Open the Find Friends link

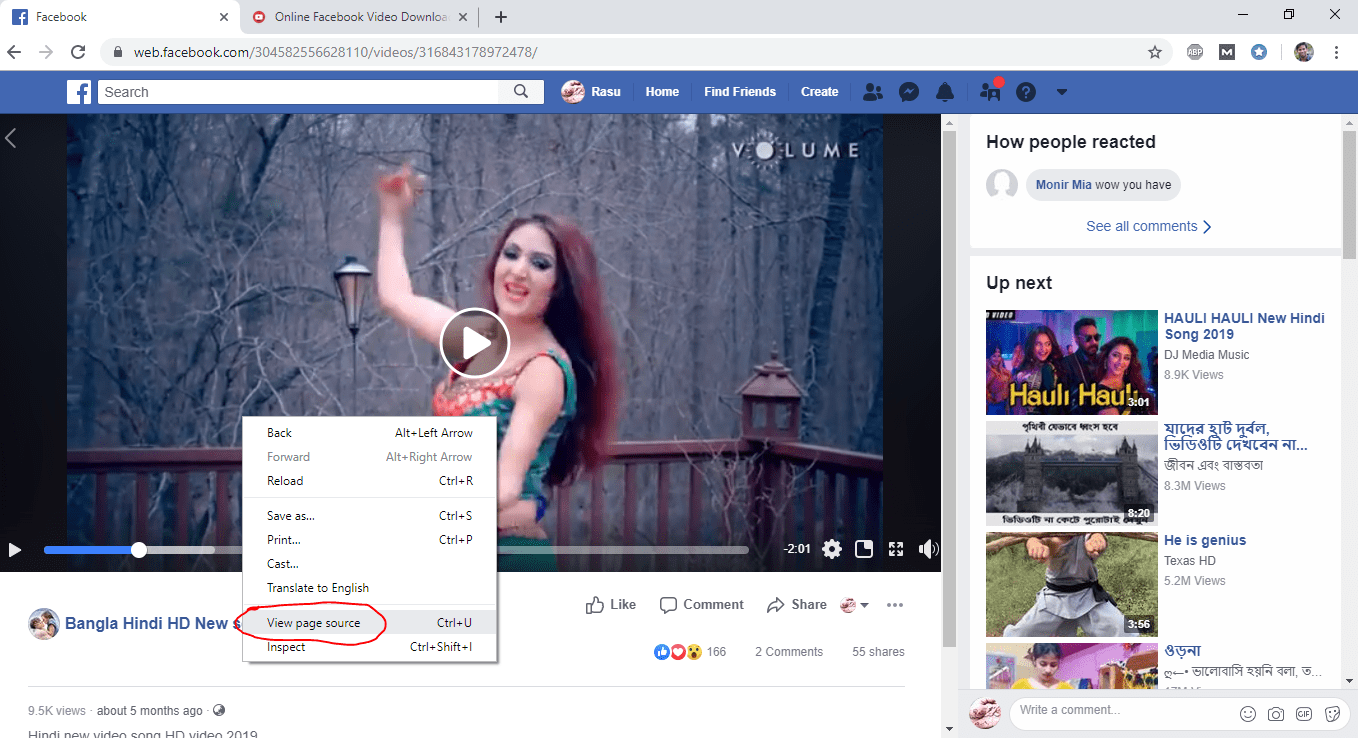point(740,91)
